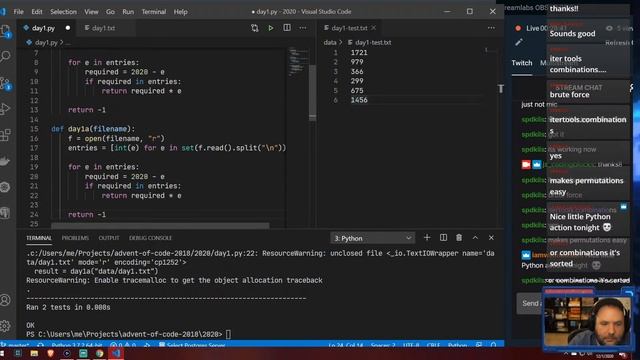Viewport: 640px width, 360px height.
Task: Open the Terminal menu
Action: [x=153, y=12]
